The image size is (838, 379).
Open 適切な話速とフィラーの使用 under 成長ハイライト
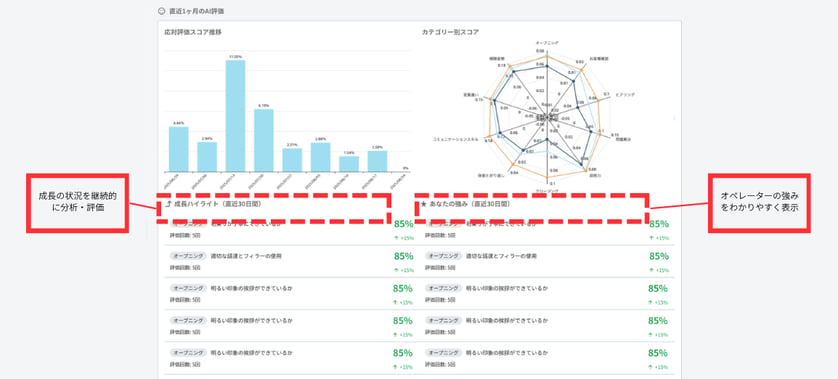[246, 257]
